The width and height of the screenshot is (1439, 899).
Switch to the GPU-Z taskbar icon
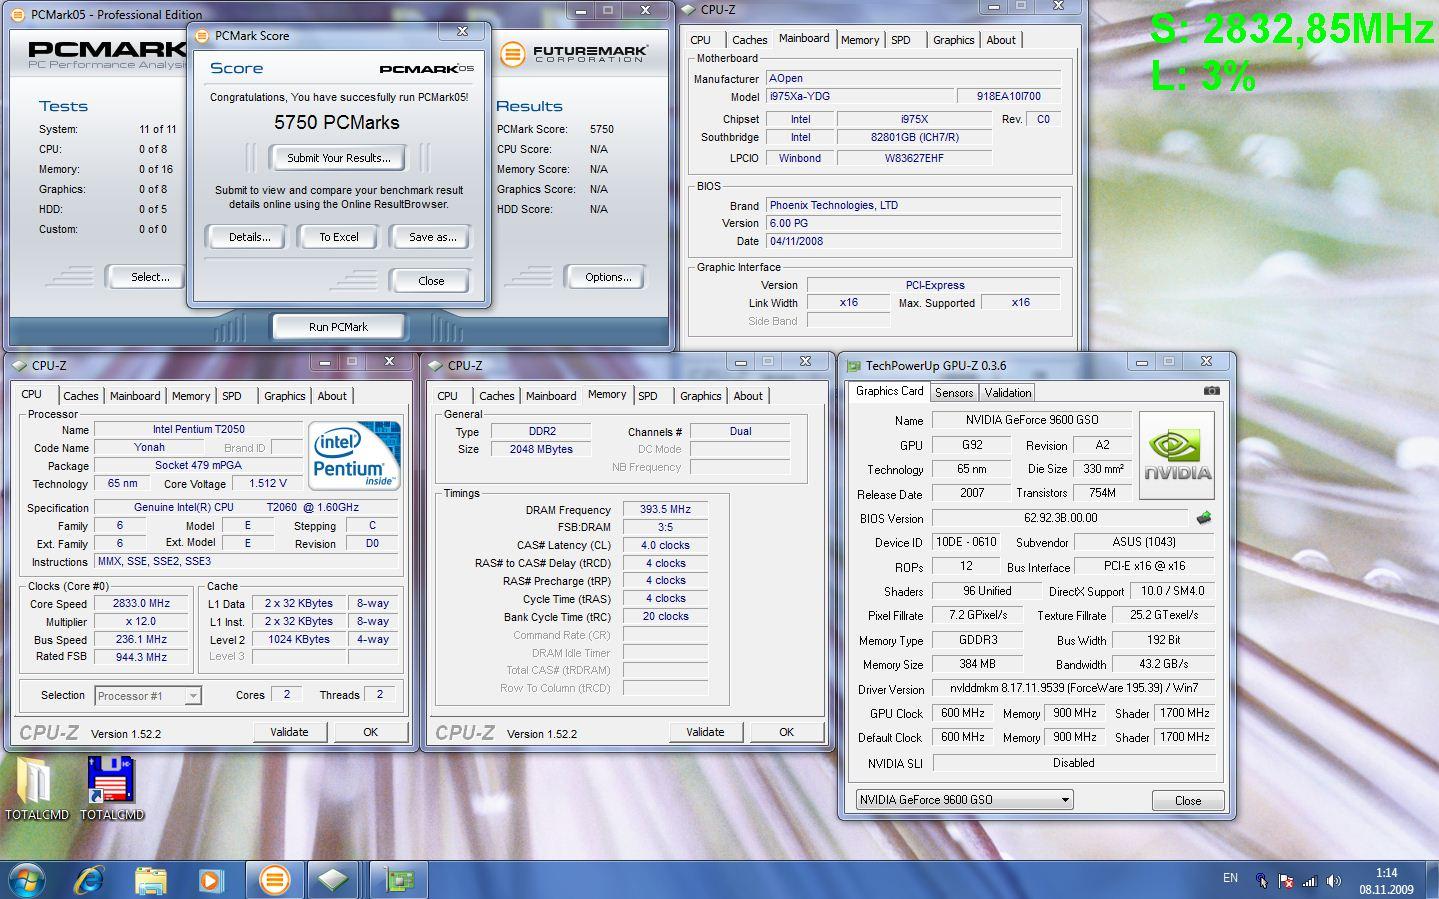click(400, 880)
